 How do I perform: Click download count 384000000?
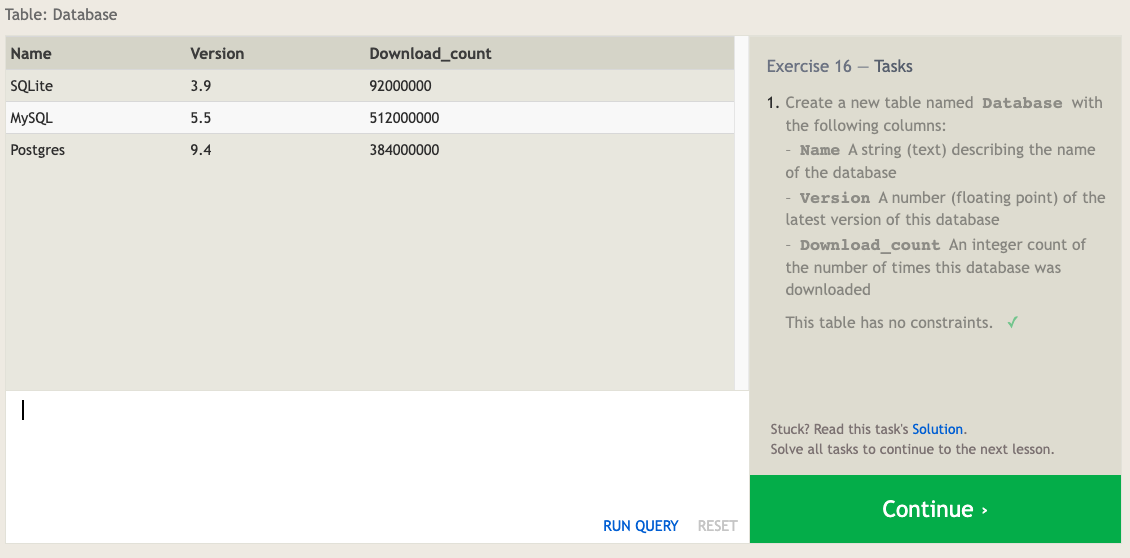pos(404,150)
